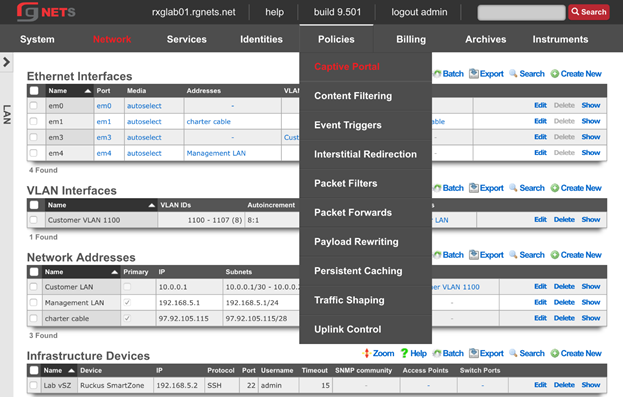Click the rG Nets logo
This screenshot has width=623, height=397.
click(x=46, y=12)
